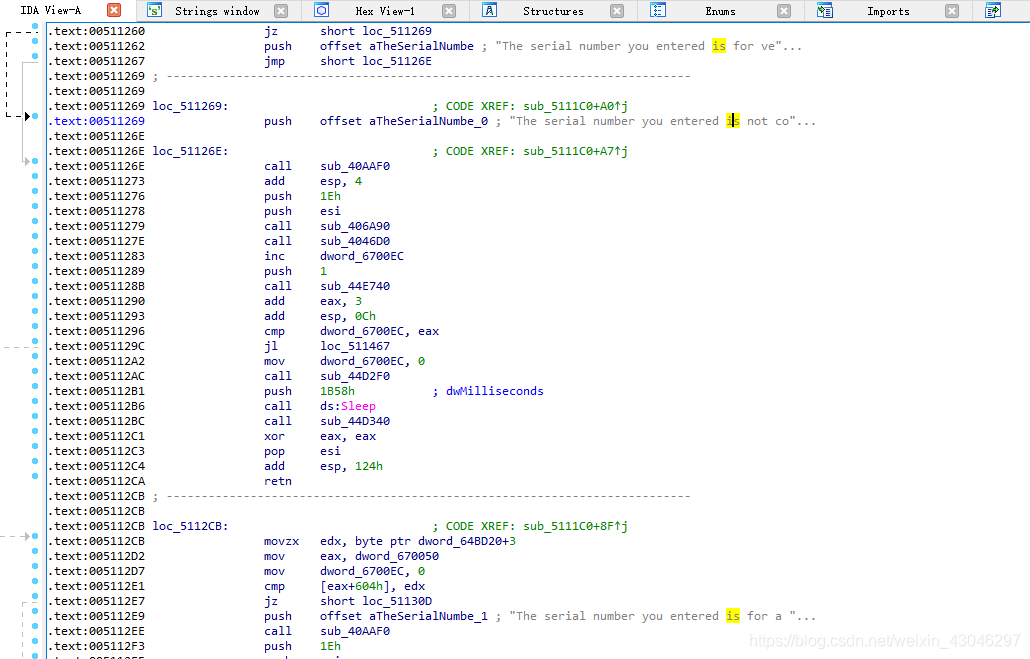Select aTheSerialNumbe_0 operand at 00511269
Screen dimensions: 1030x659
[x=428, y=121]
